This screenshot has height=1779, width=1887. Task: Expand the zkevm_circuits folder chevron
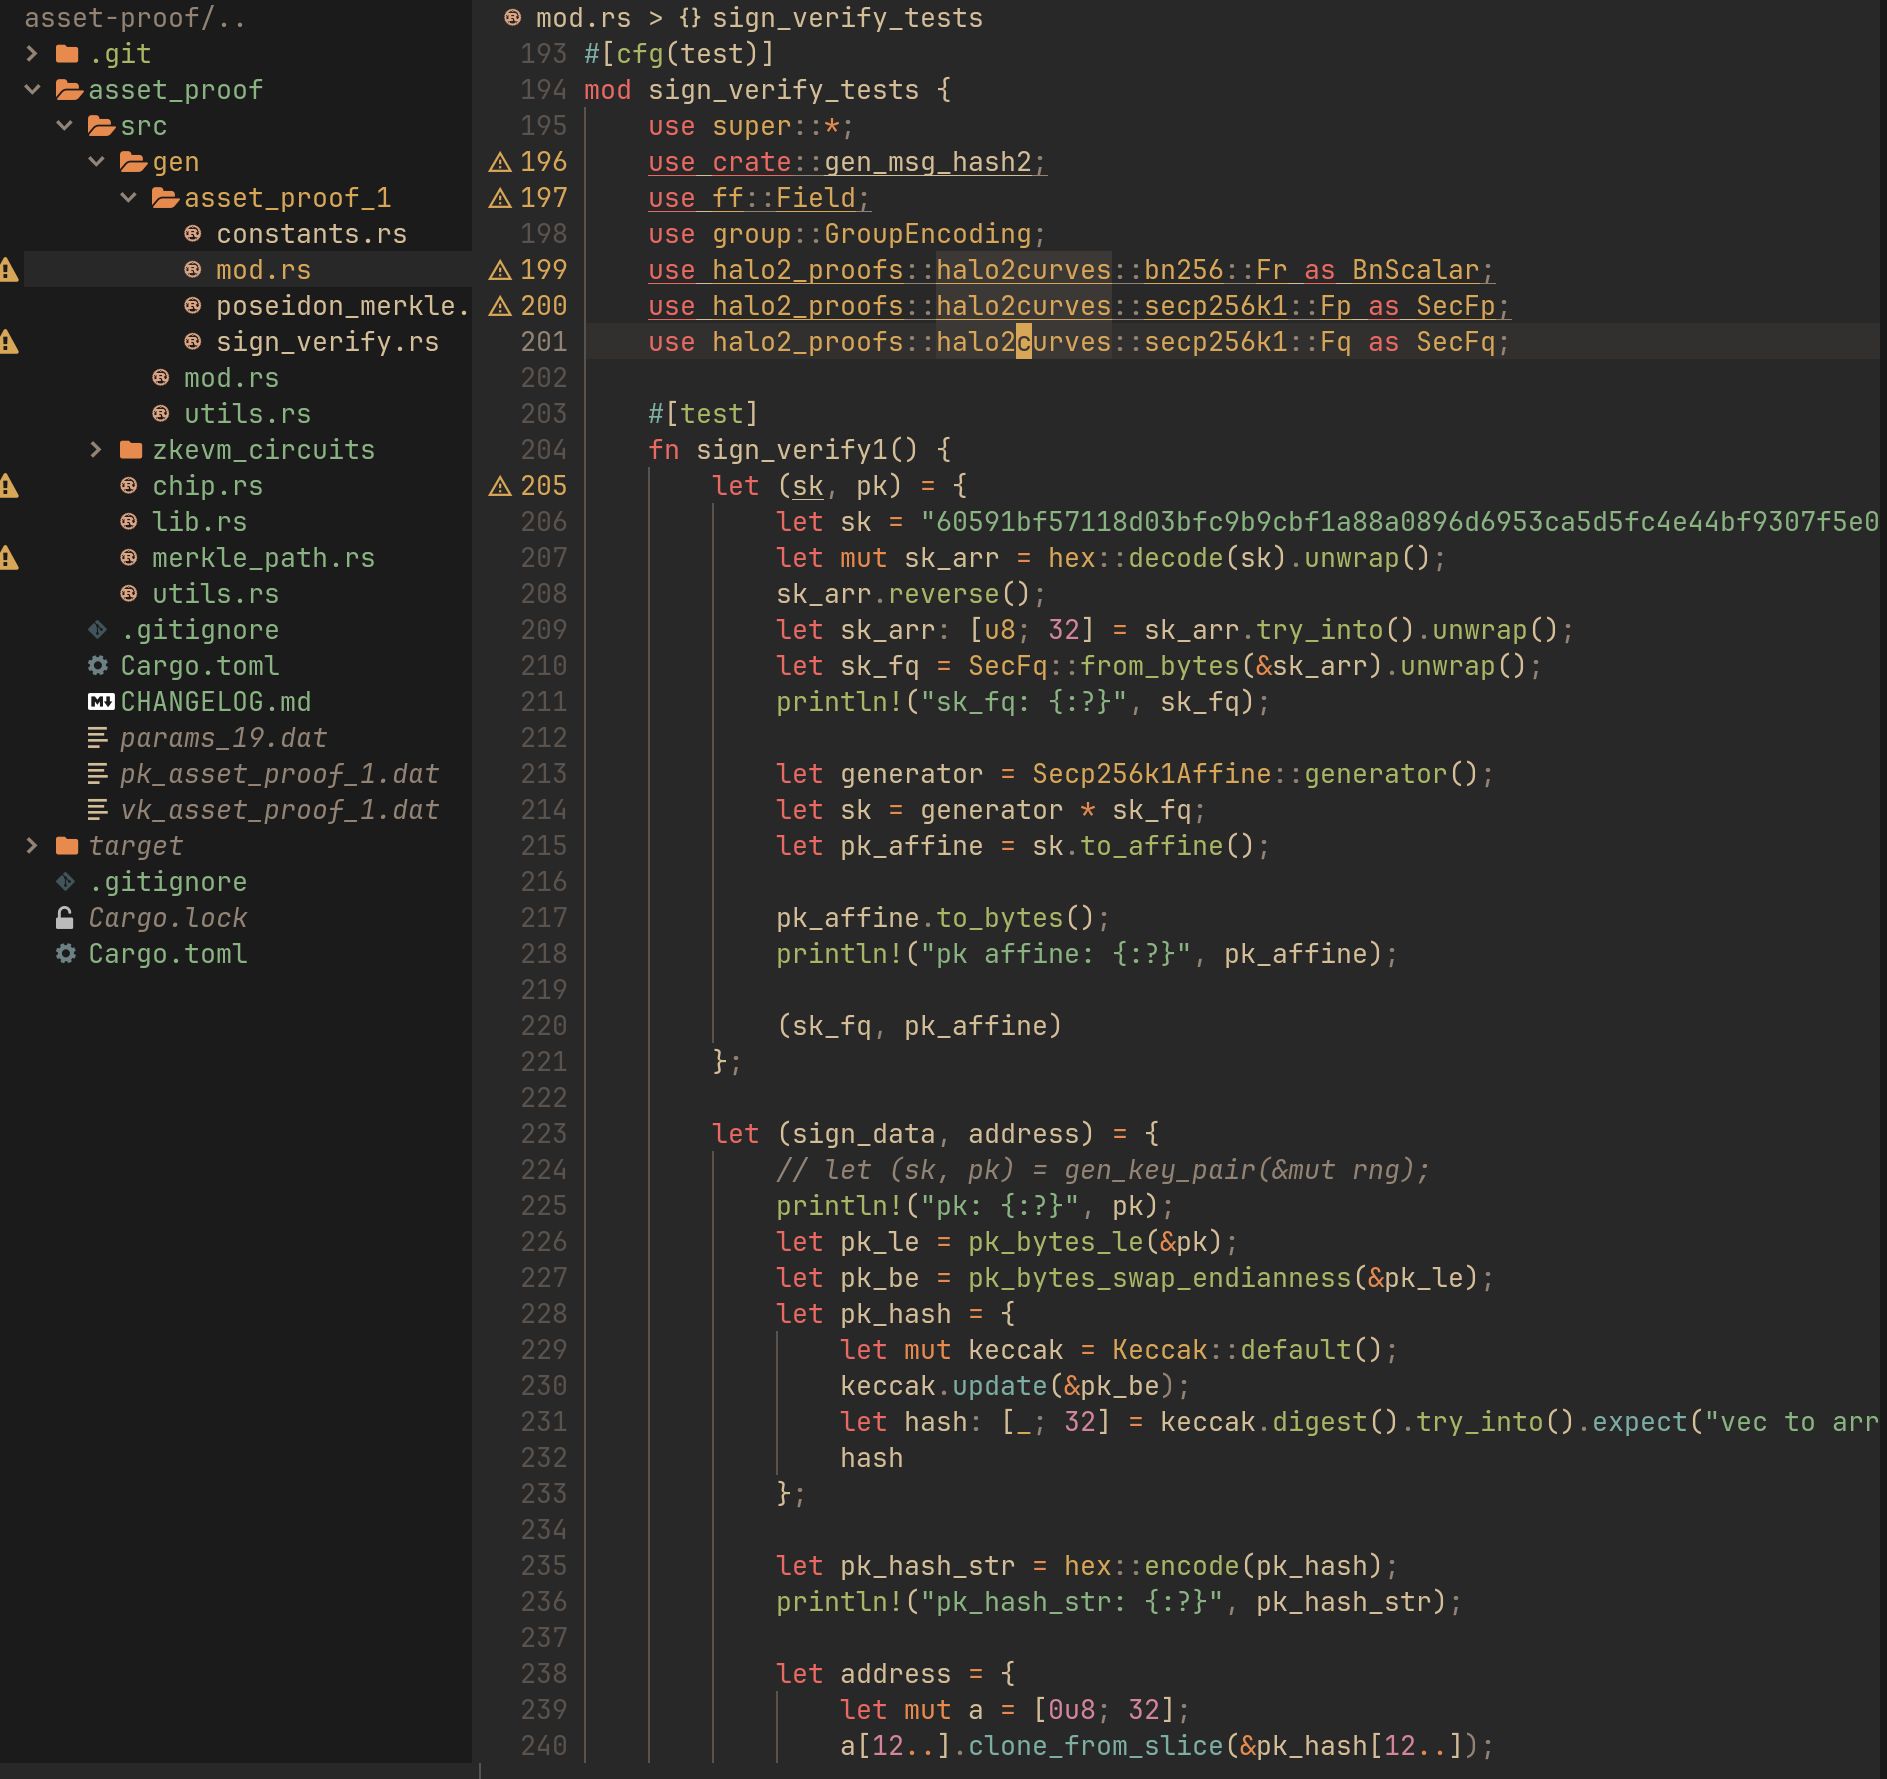click(x=96, y=450)
